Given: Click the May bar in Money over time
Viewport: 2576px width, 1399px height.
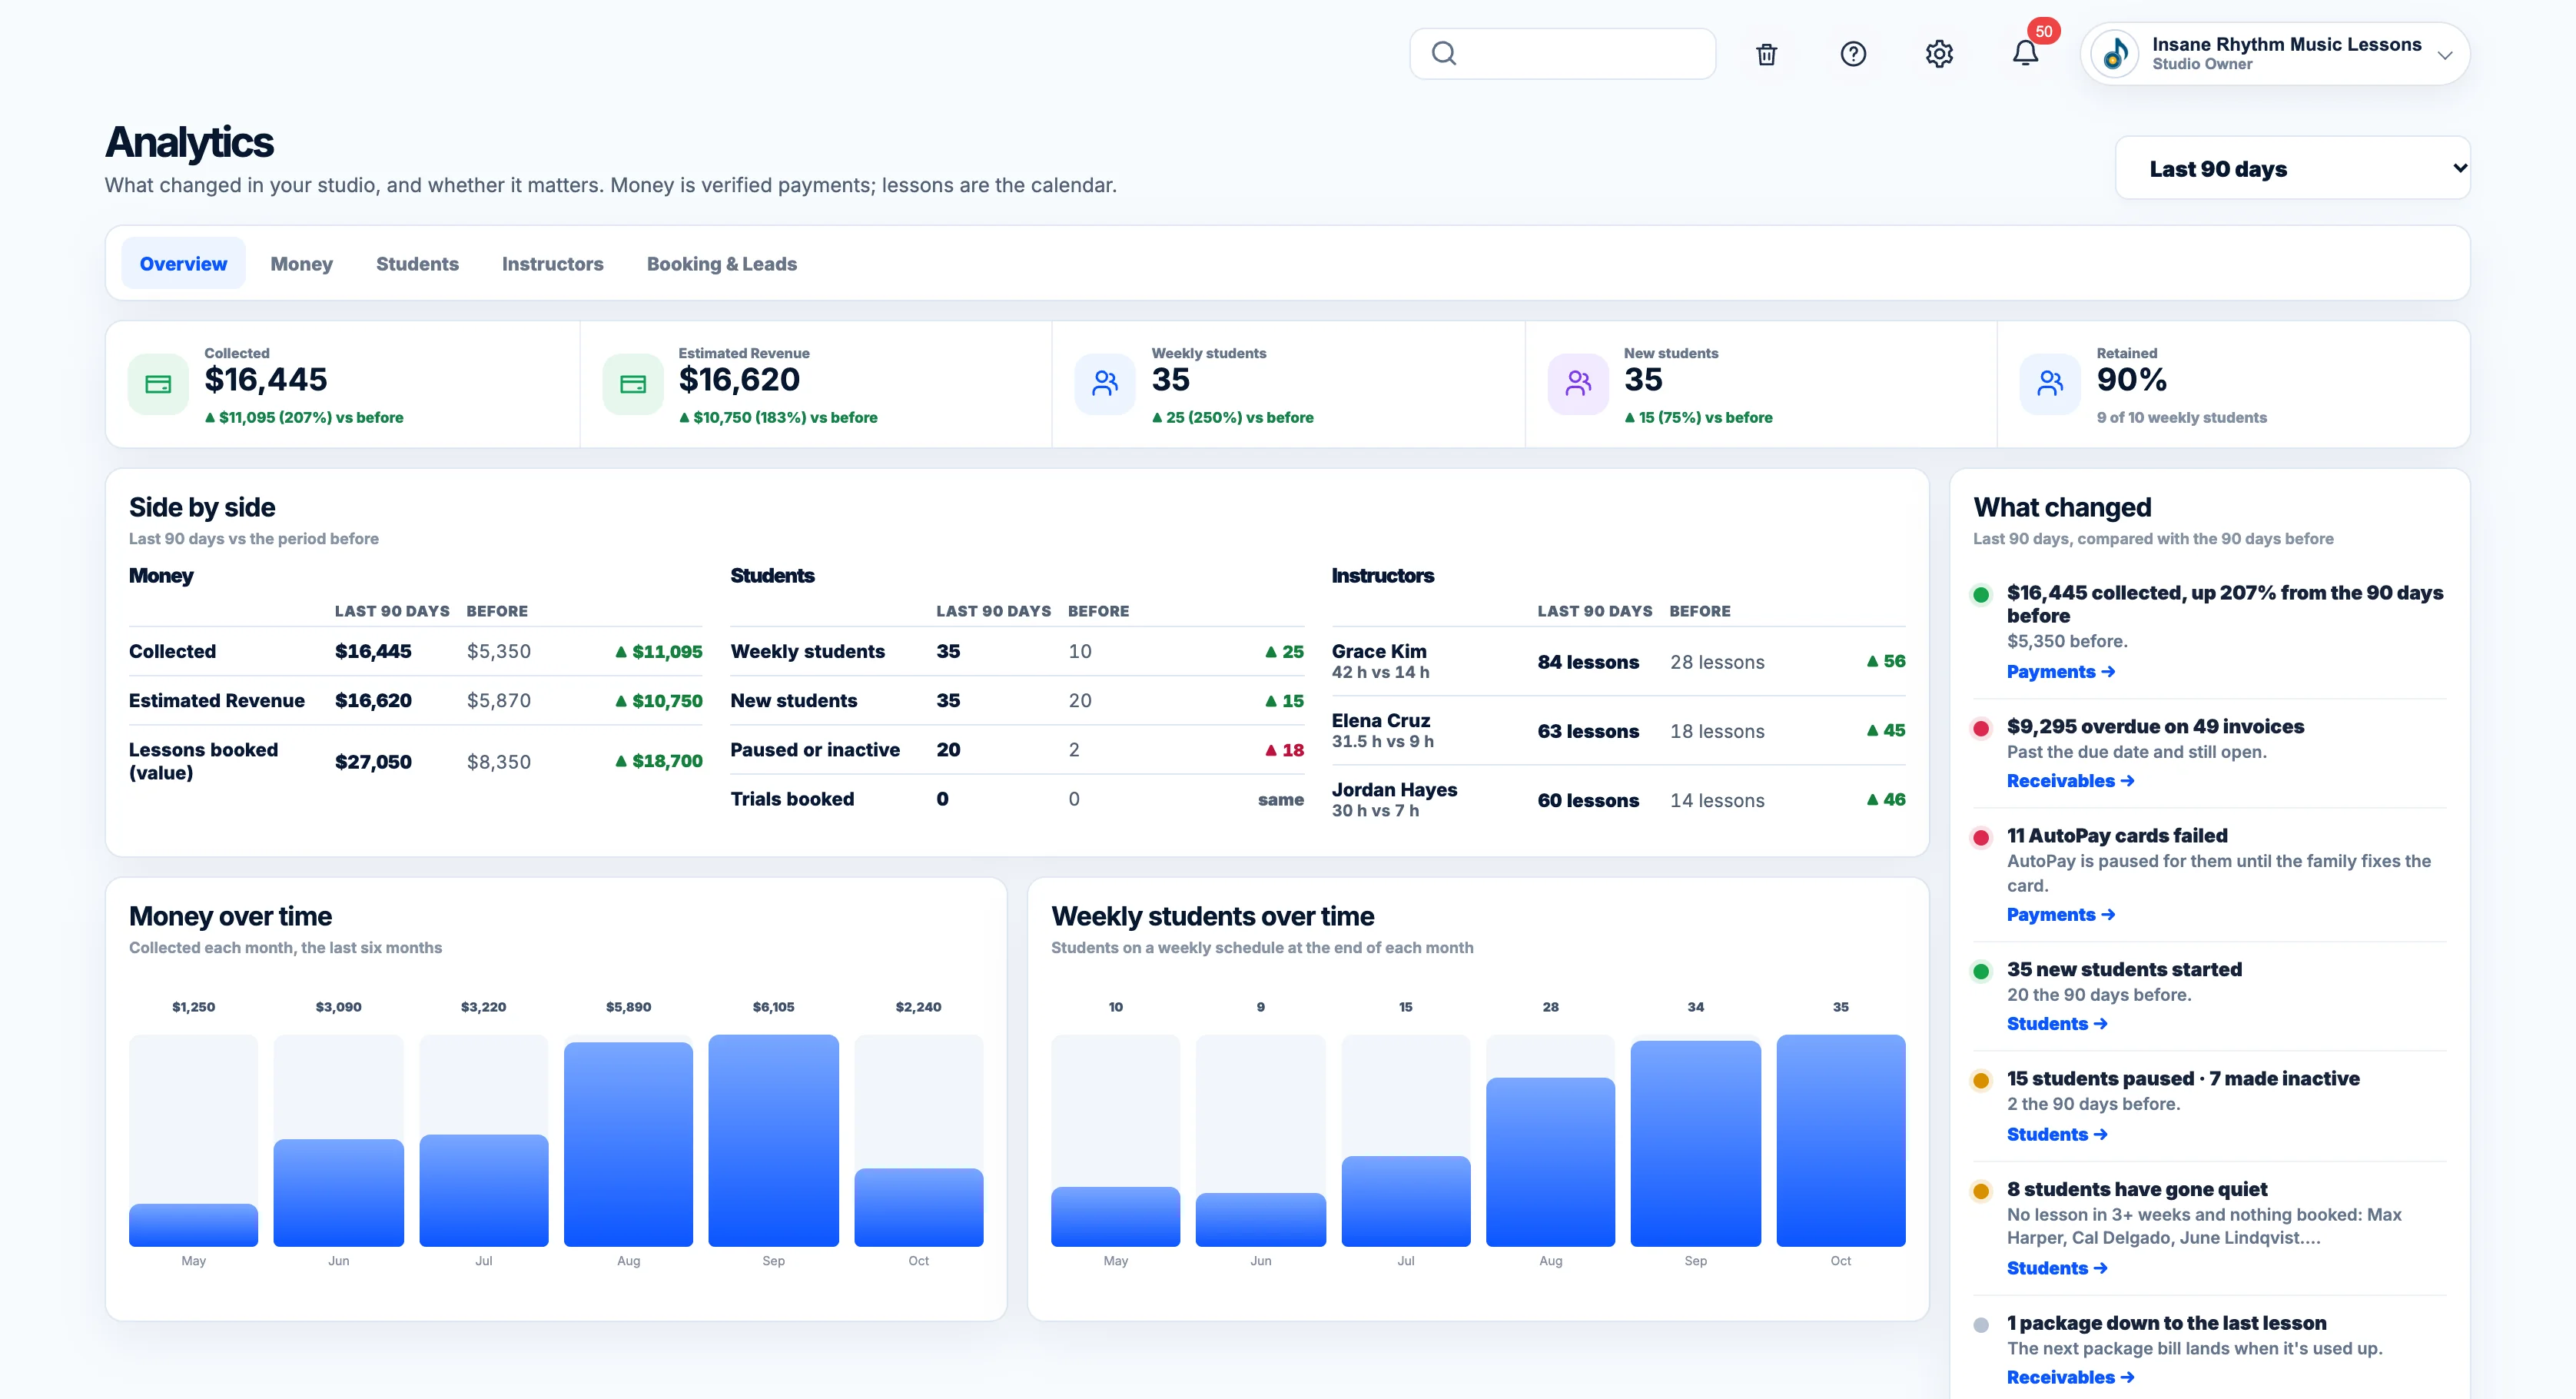Looking at the screenshot, I should [x=193, y=1225].
